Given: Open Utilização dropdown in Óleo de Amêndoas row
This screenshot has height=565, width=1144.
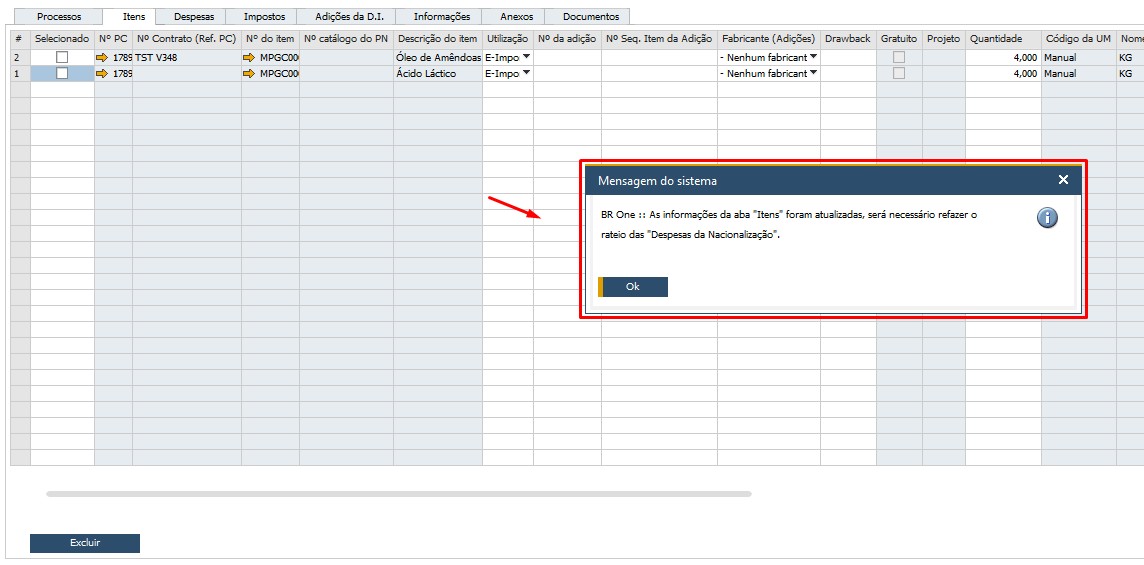Looking at the screenshot, I should click(x=526, y=56).
